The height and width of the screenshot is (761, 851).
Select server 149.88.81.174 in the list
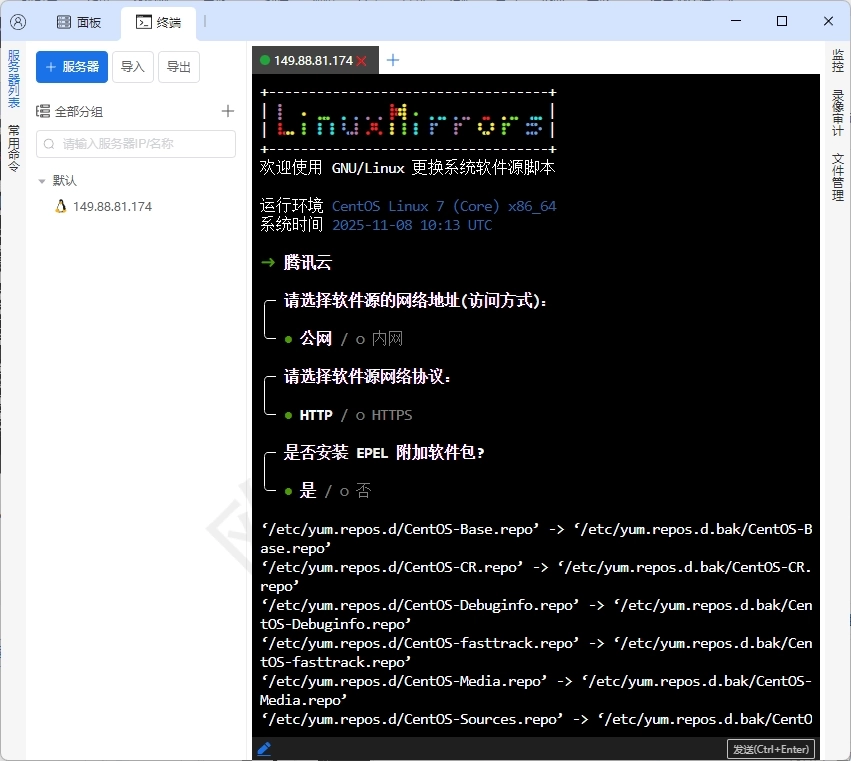point(112,206)
